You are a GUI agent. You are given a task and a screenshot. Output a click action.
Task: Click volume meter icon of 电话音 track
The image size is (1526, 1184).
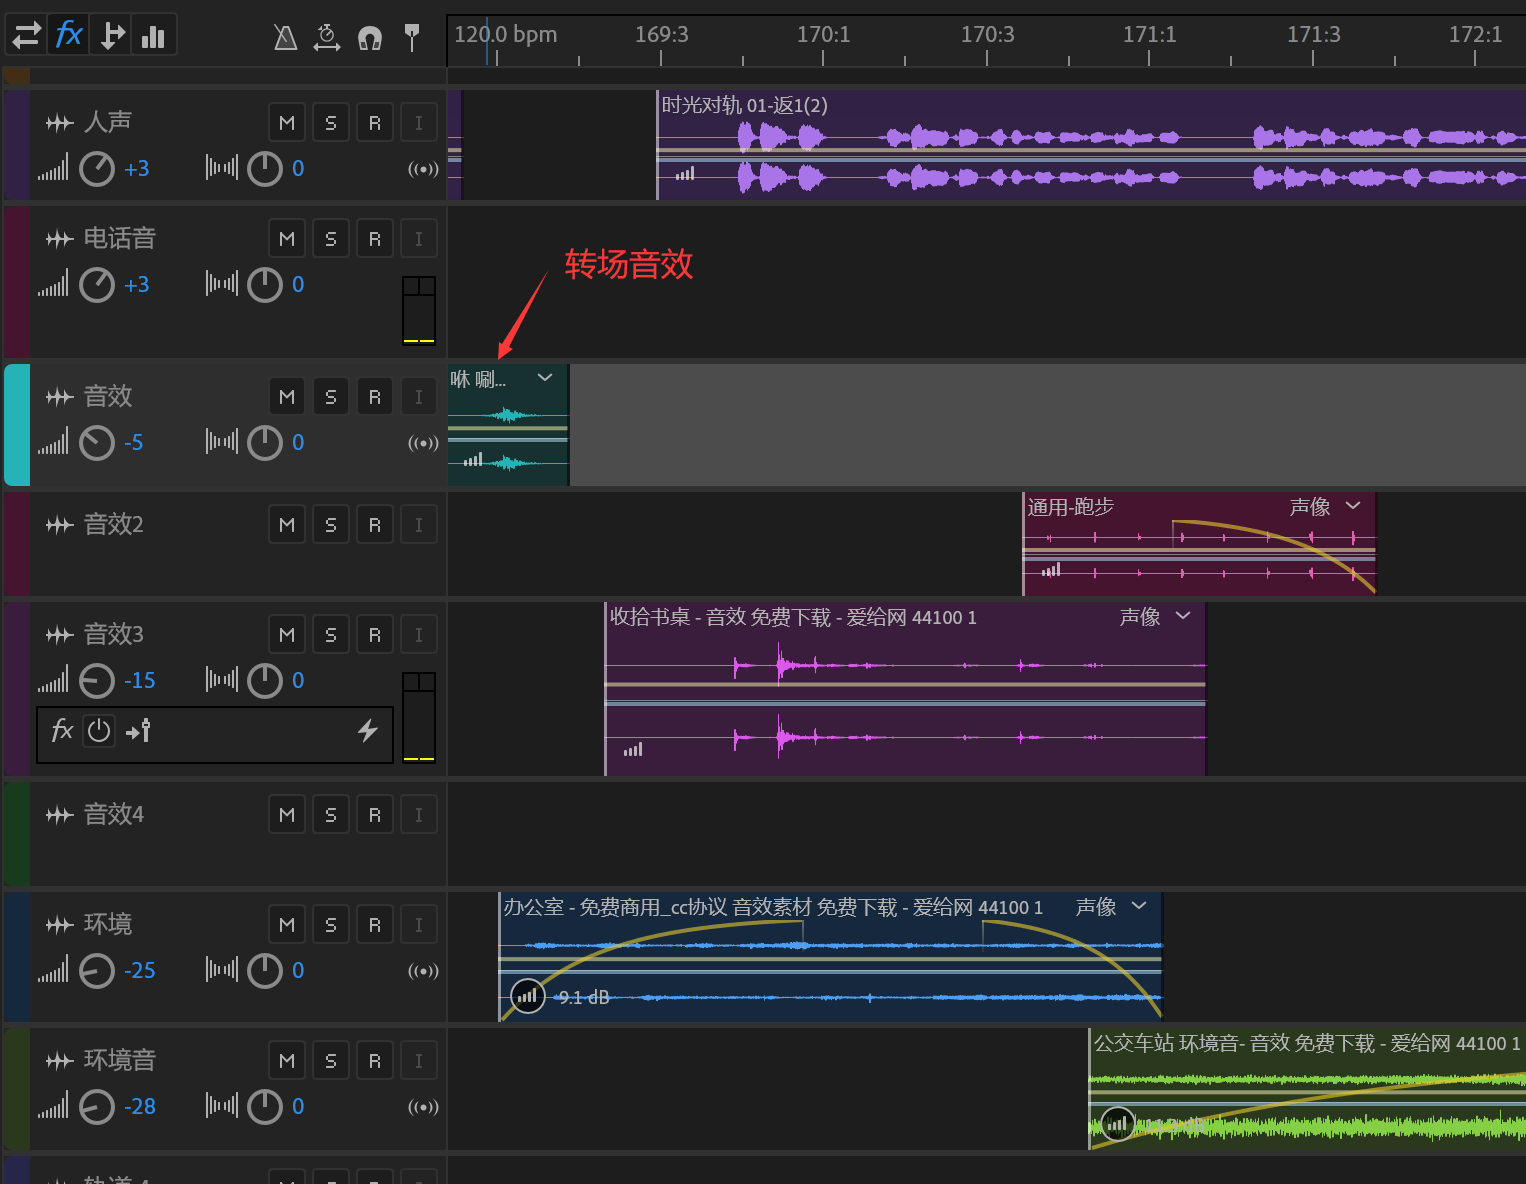tap(54, 283)
